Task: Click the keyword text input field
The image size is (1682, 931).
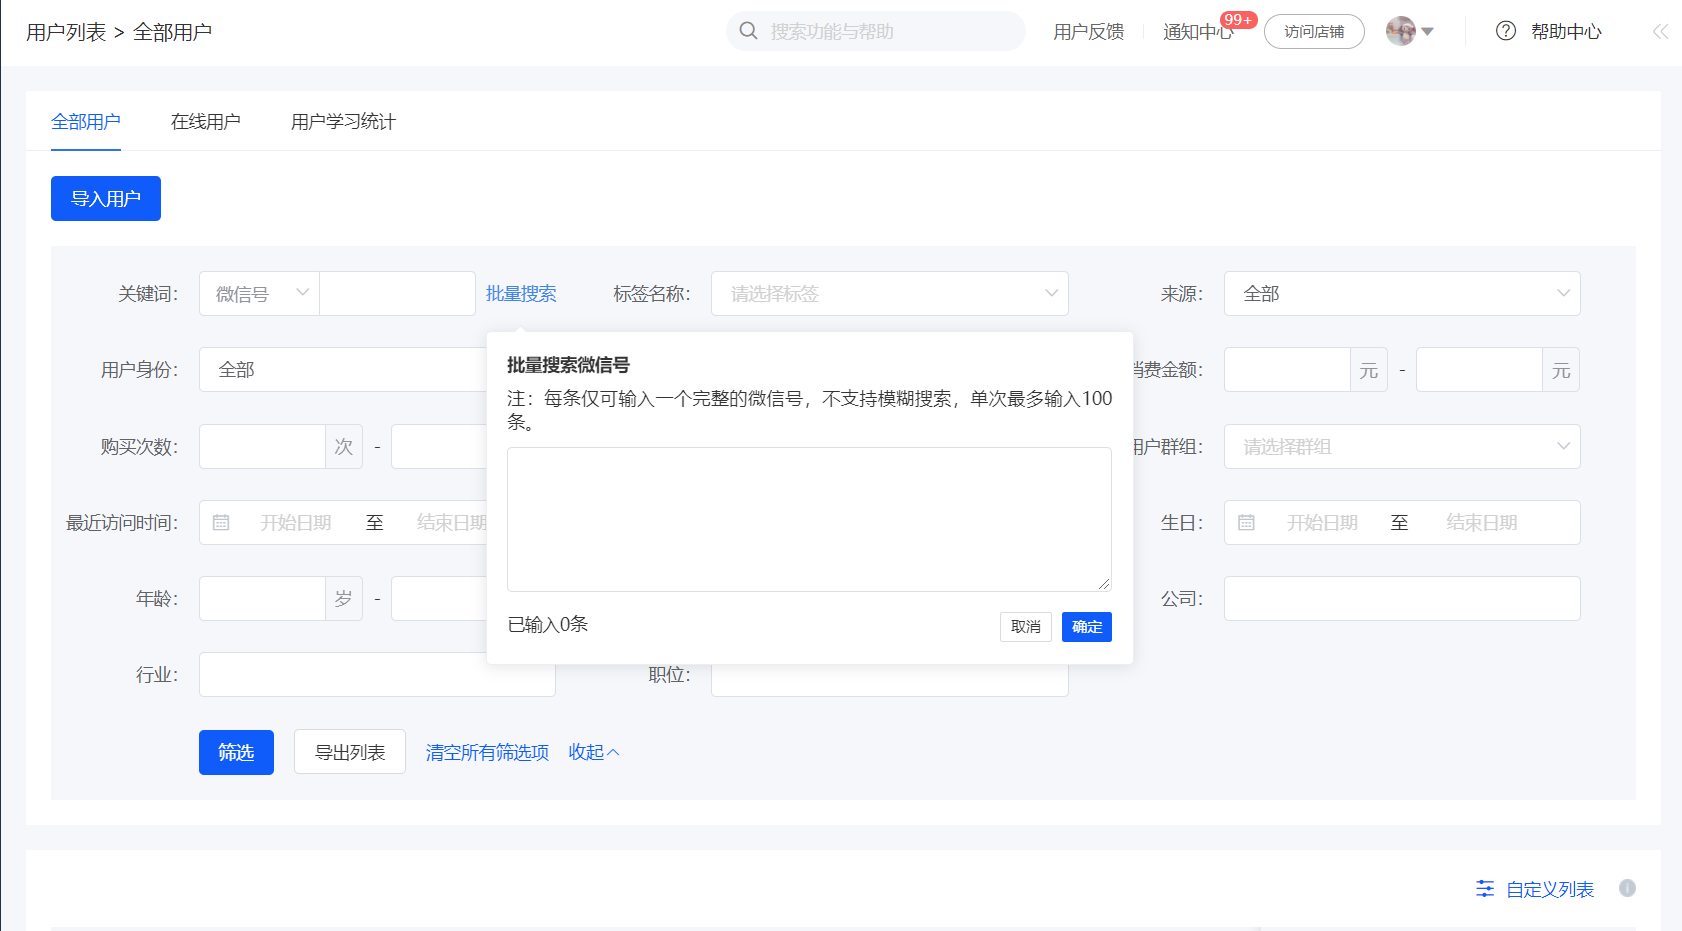Action: 397,293
